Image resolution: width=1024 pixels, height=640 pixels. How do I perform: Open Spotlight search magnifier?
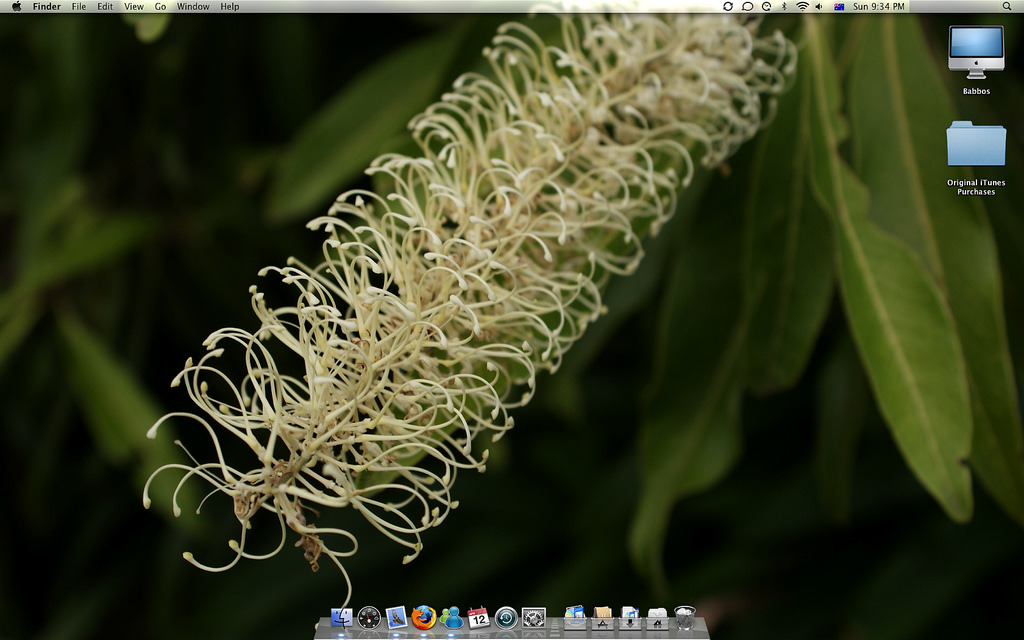click(1007, 7)
